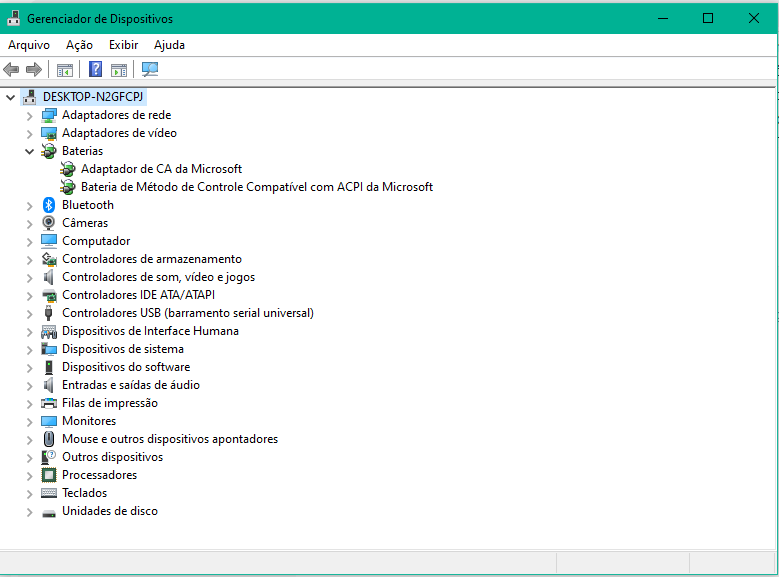The width and height of the screenshot is (779, 577).
Task: Select the Dispositivos do software label
Action: tap(126, 367)
